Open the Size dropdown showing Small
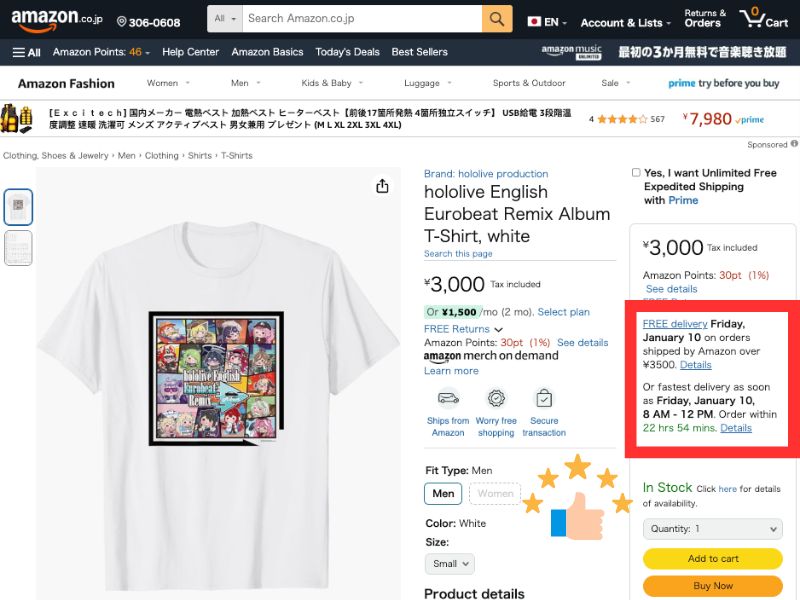The image size is (800, 600). (449, 563)
